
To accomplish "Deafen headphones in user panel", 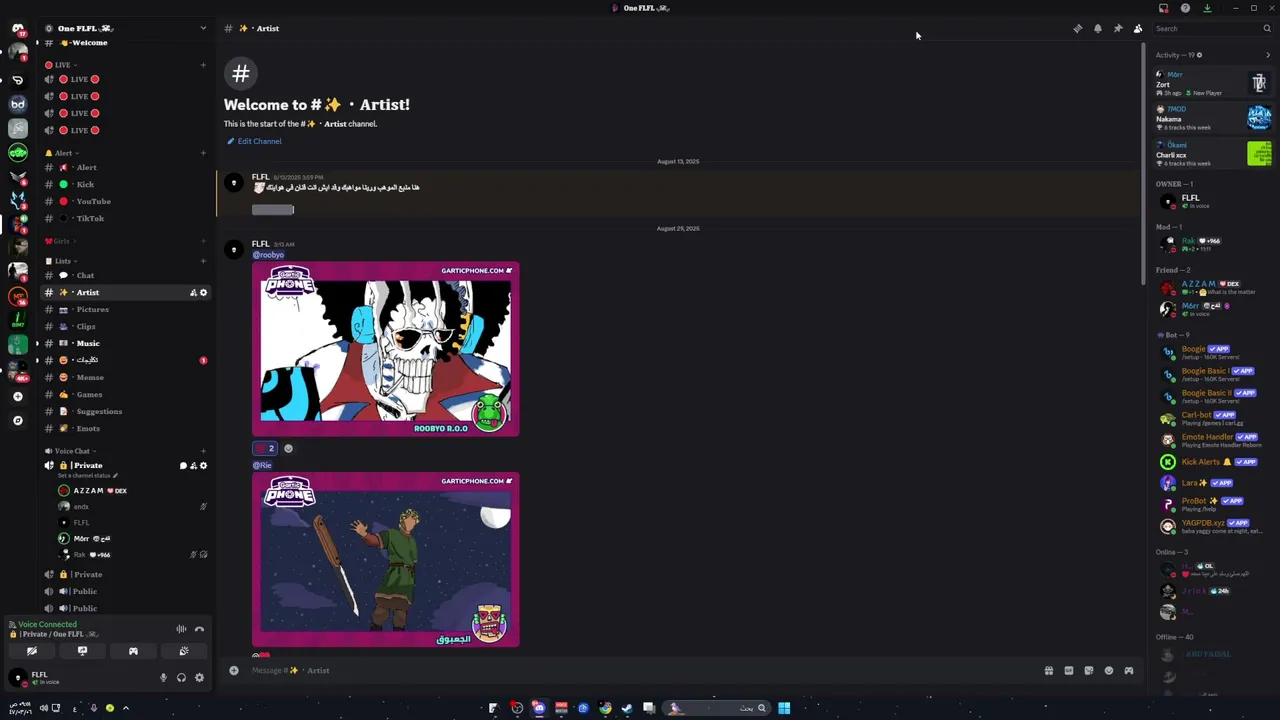I will (181, 678).
